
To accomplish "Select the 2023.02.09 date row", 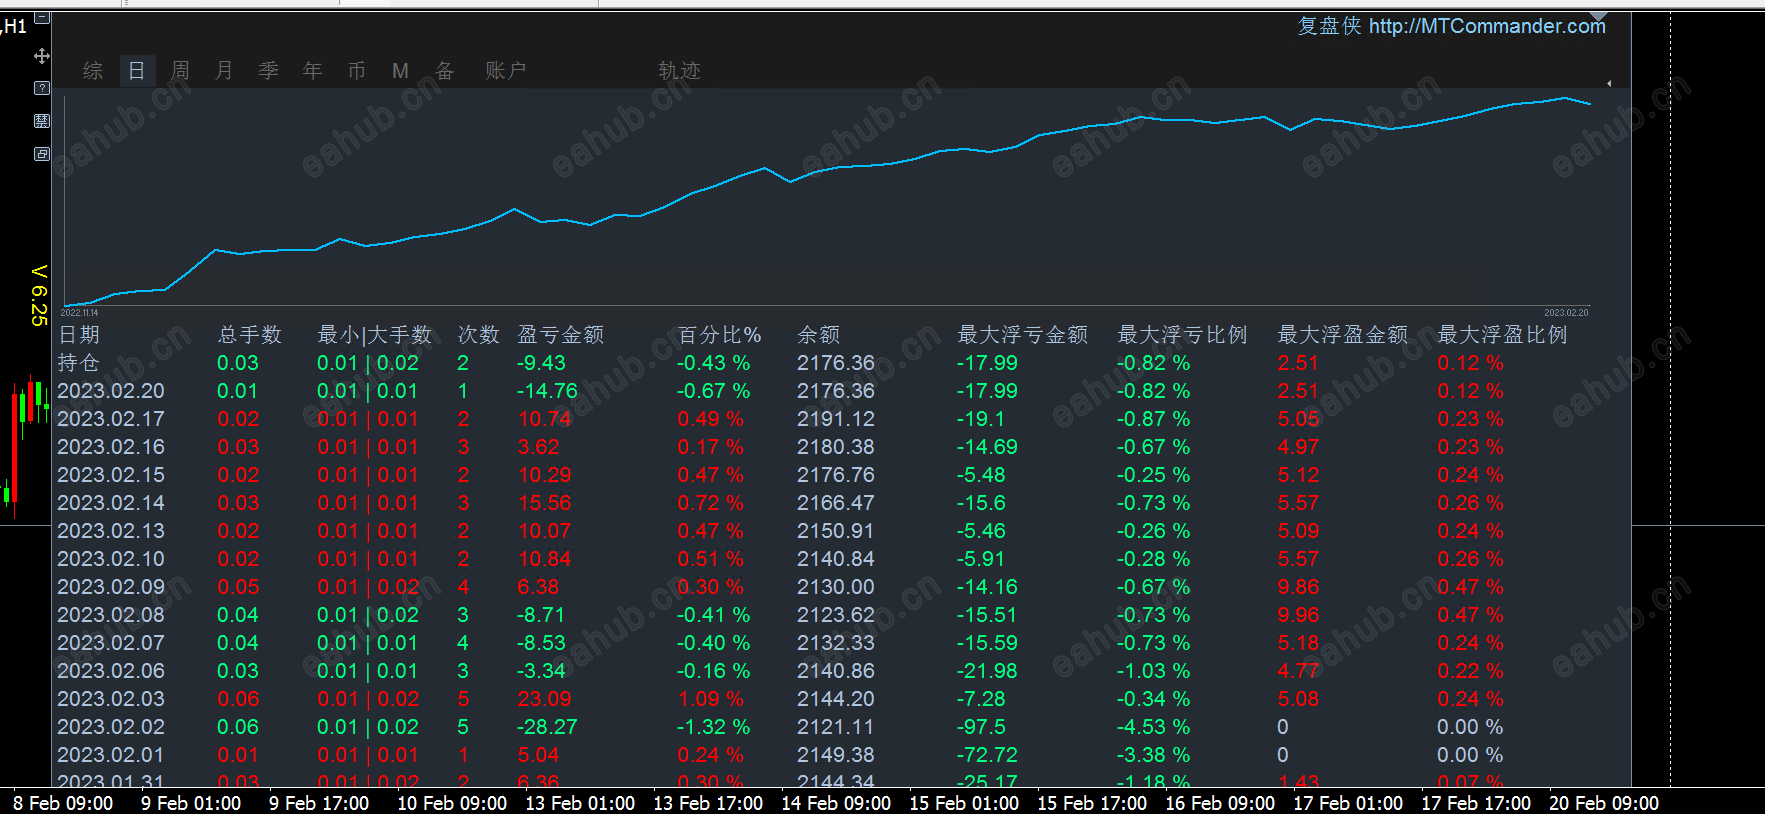I will click(111, 587).
